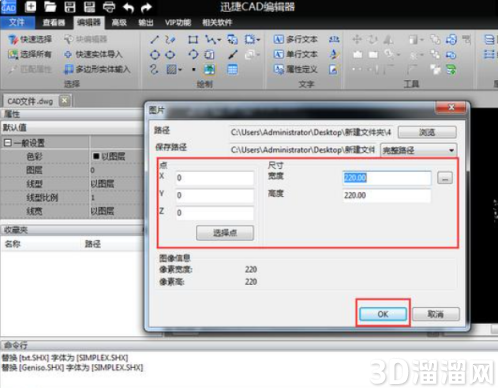Open the 完整路径 save path dropdown
This screenshot has width=498, height=388.
point(419,150)
